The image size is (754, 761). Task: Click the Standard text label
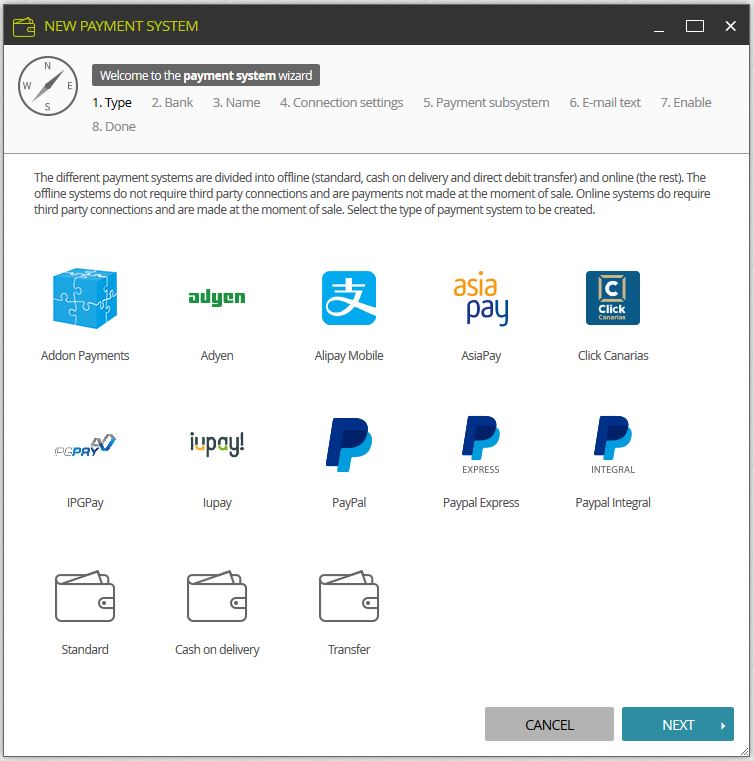85,649
